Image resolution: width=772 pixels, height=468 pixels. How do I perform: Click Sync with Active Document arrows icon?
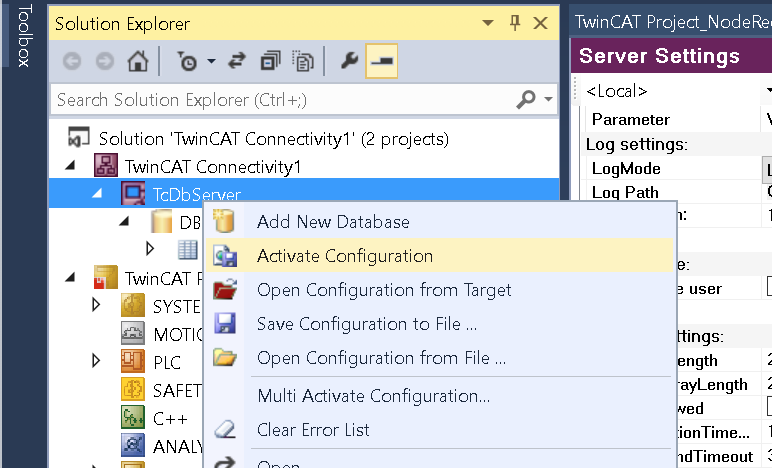[x=237, y=62]
